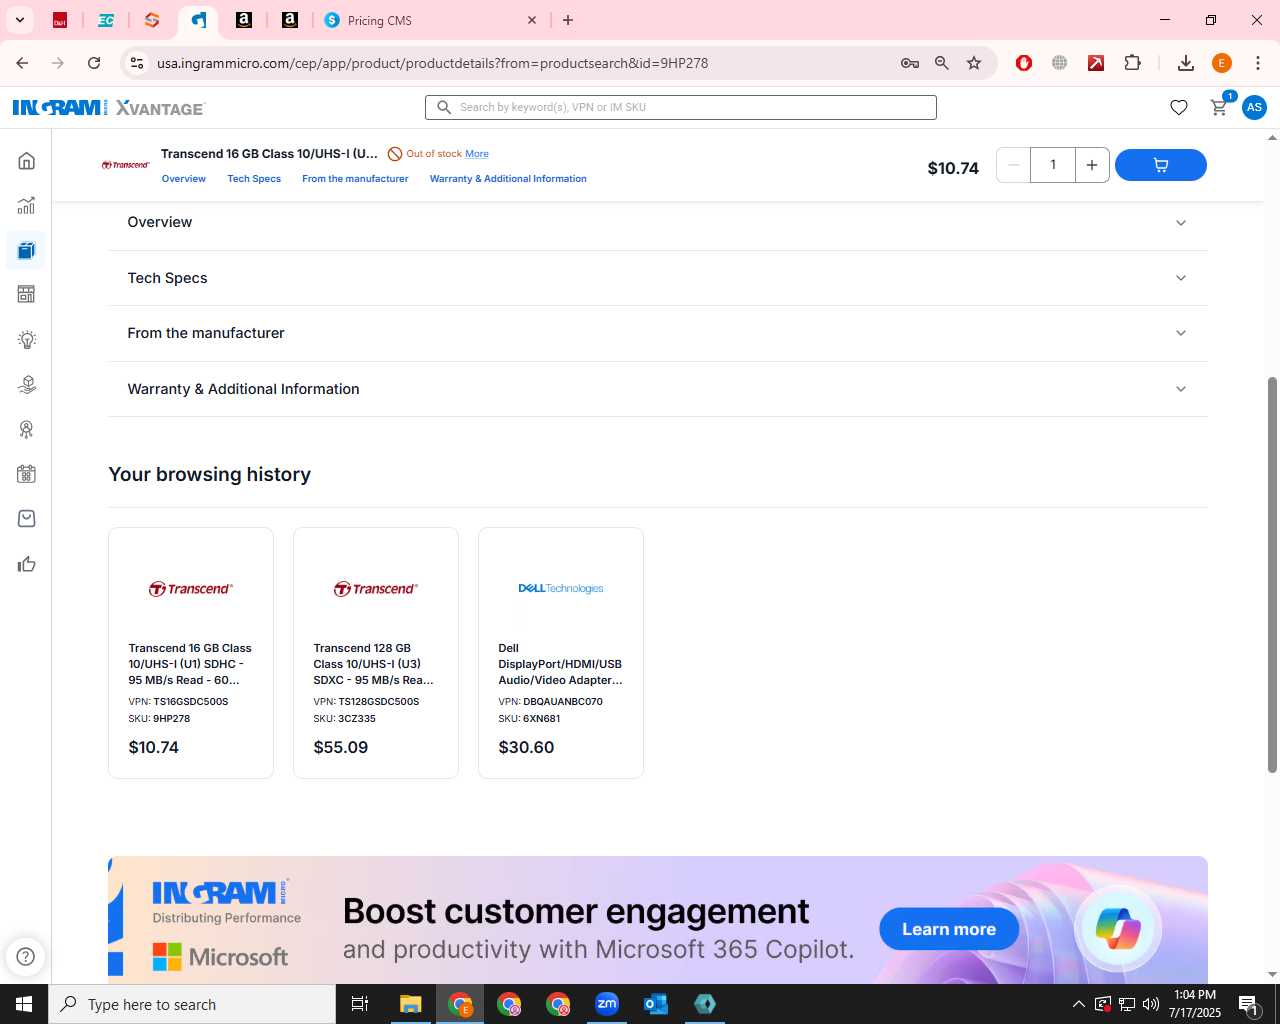Jump to Warranty & Additional Information link

click(508, 179)
